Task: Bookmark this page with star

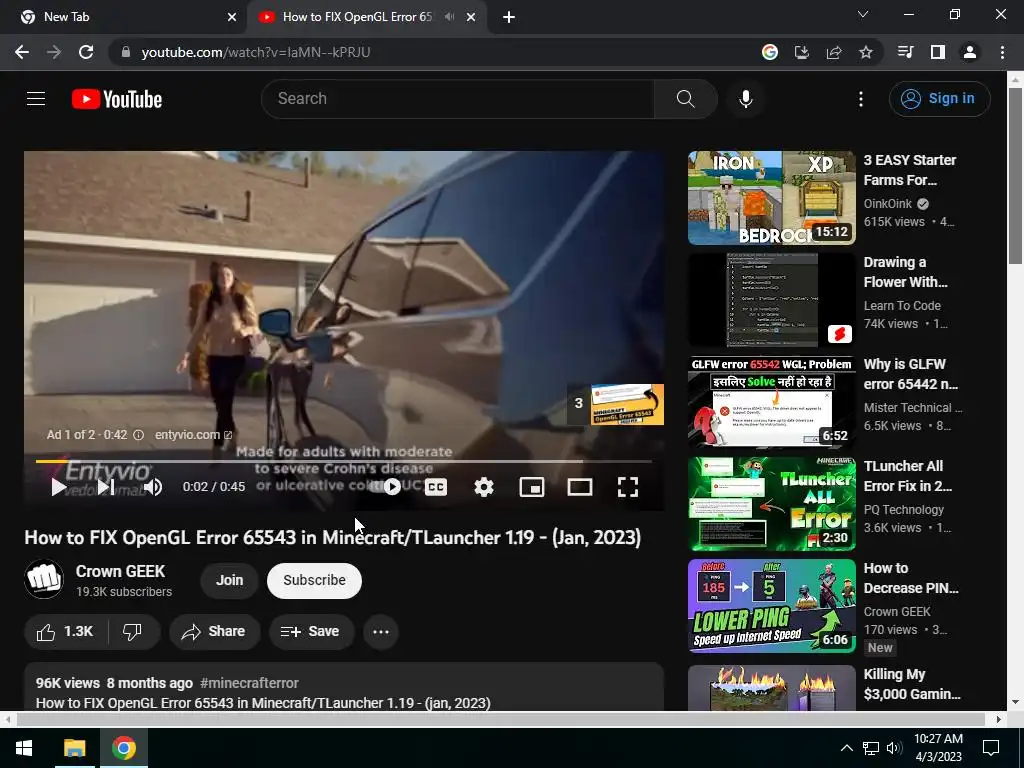Action: point(866,52)
